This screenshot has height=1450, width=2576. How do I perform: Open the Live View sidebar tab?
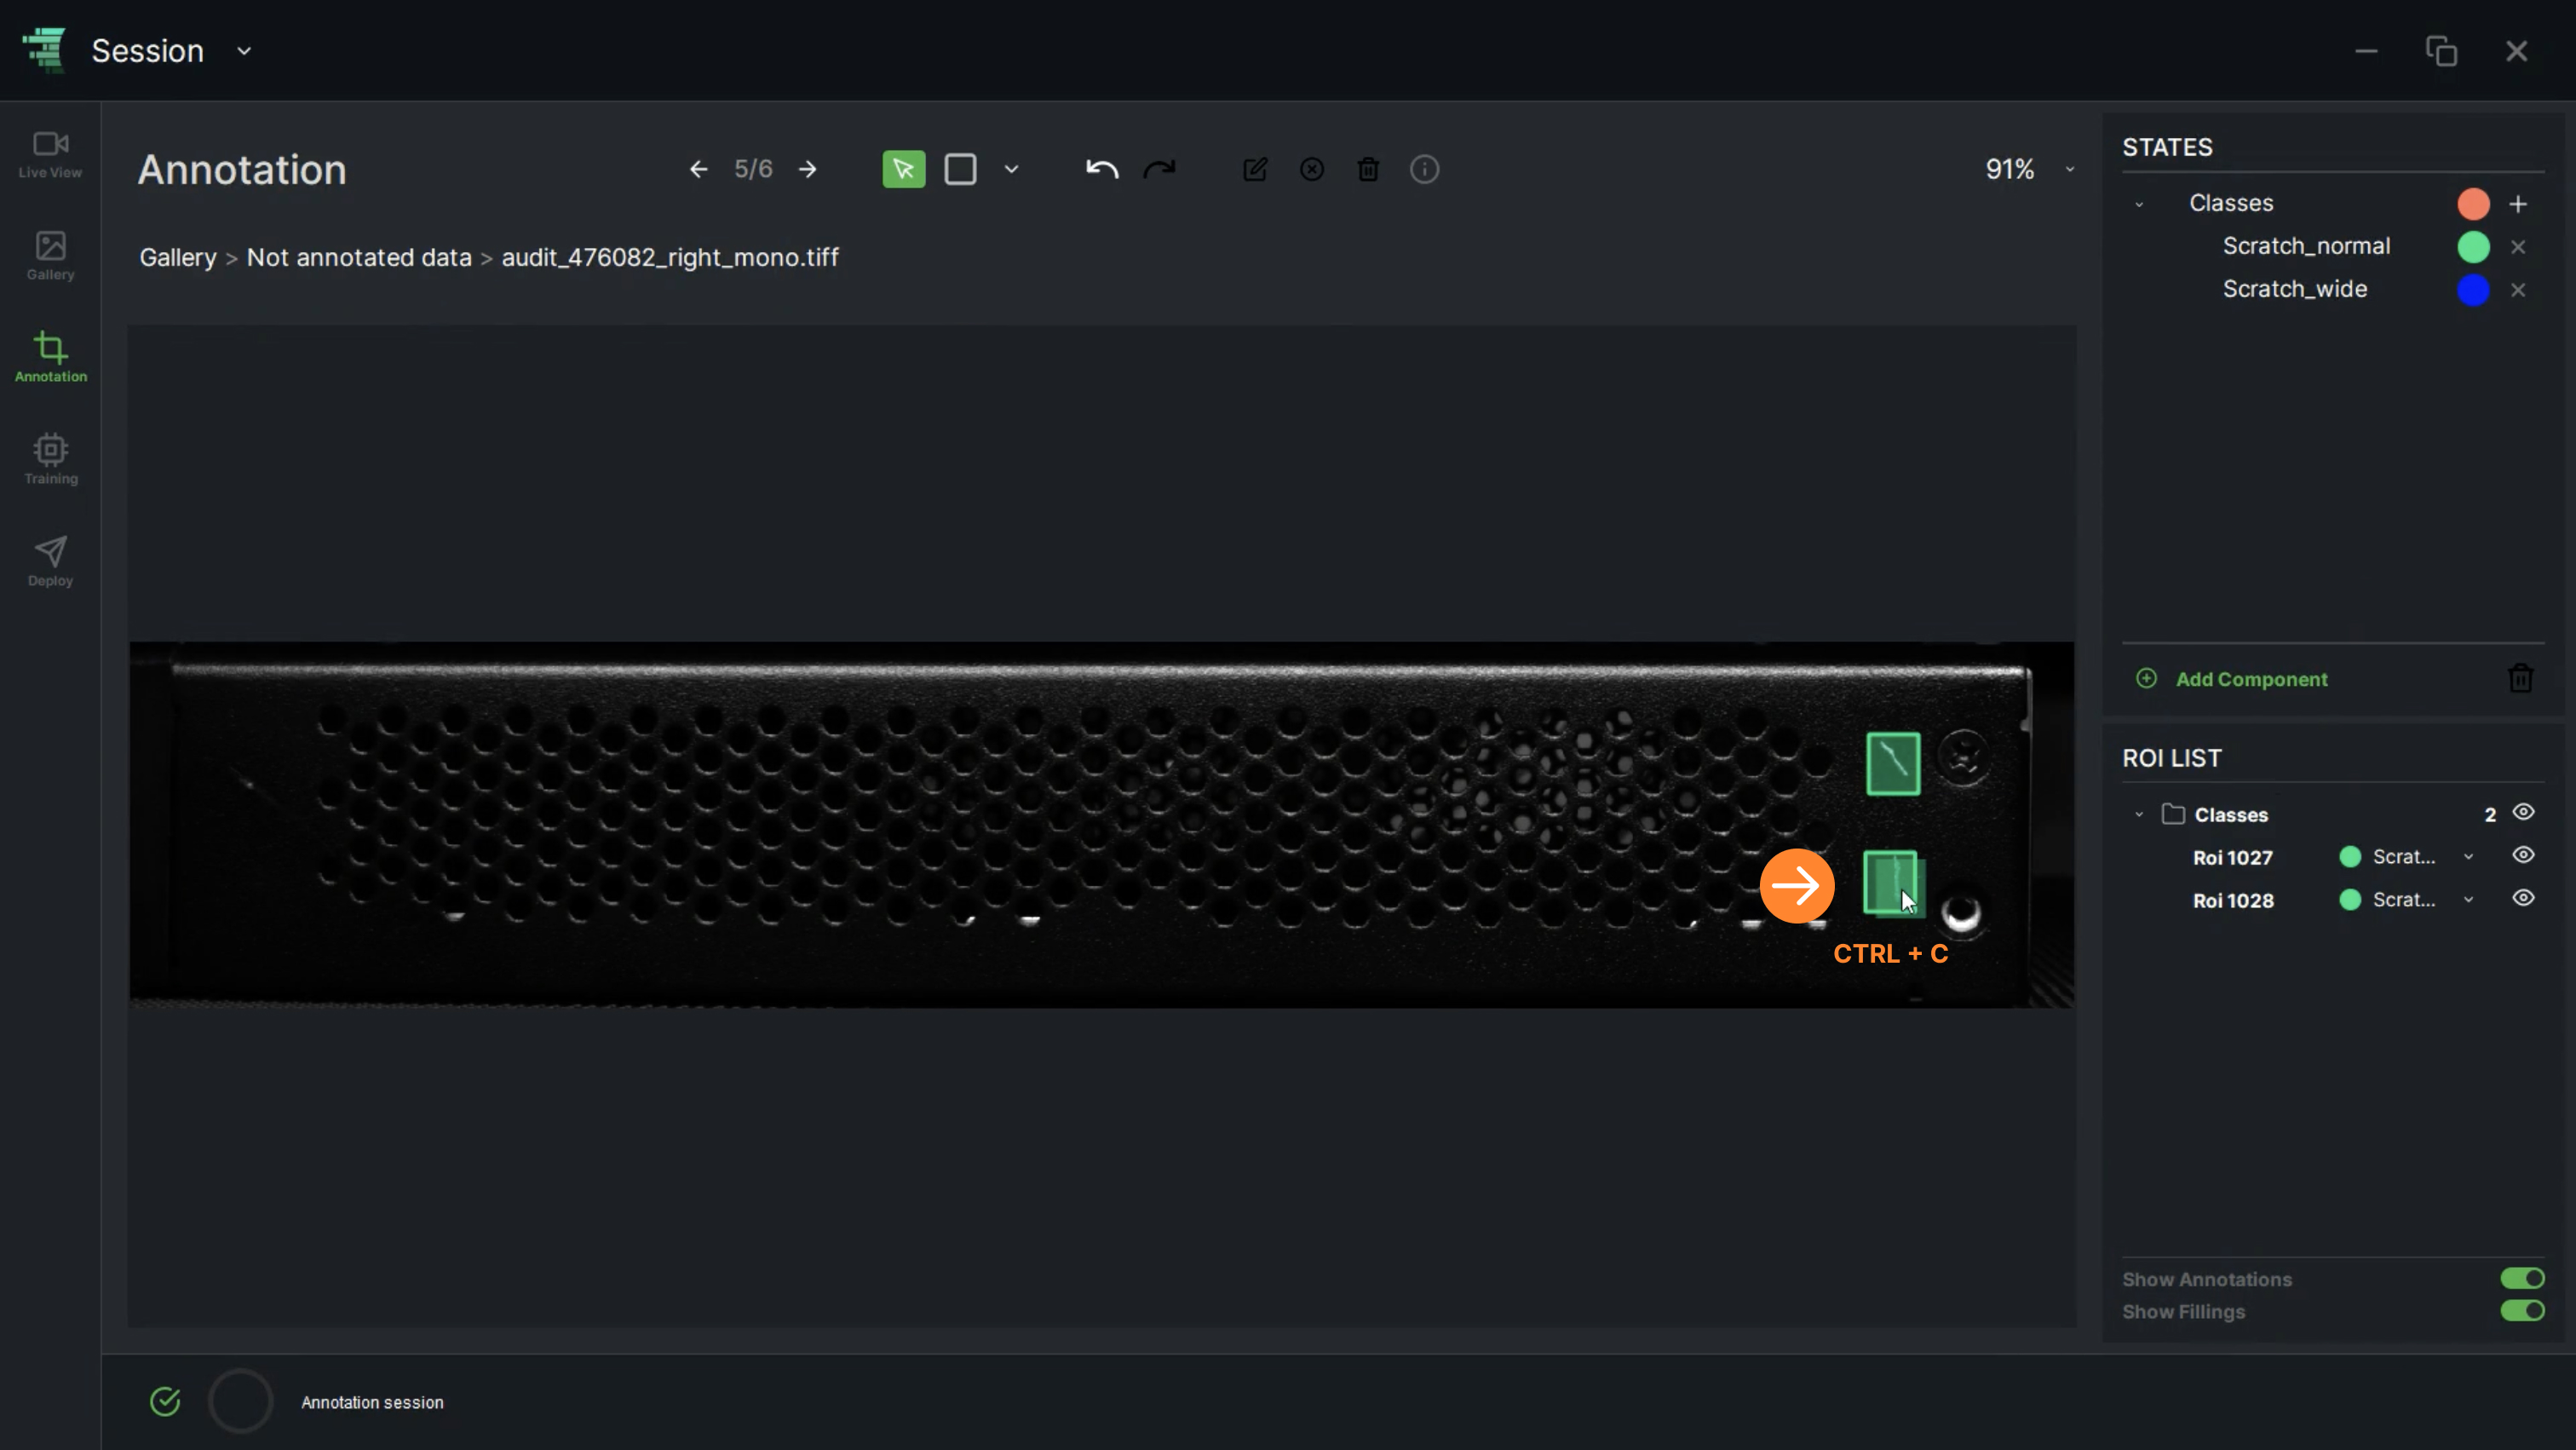[x=50, y=155]
